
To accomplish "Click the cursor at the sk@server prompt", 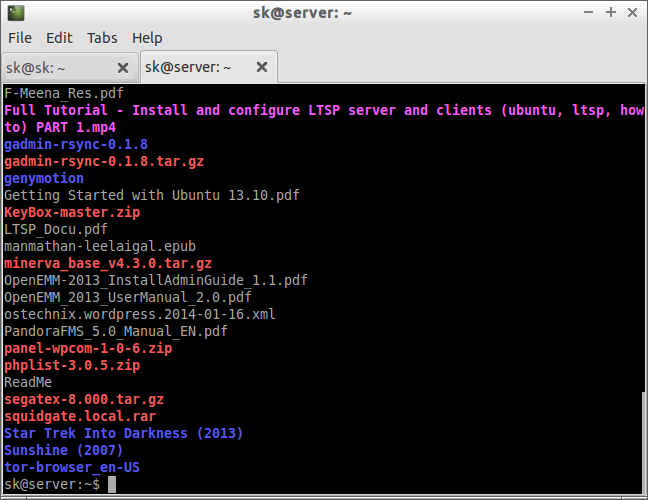I will (x=112, y=484).
